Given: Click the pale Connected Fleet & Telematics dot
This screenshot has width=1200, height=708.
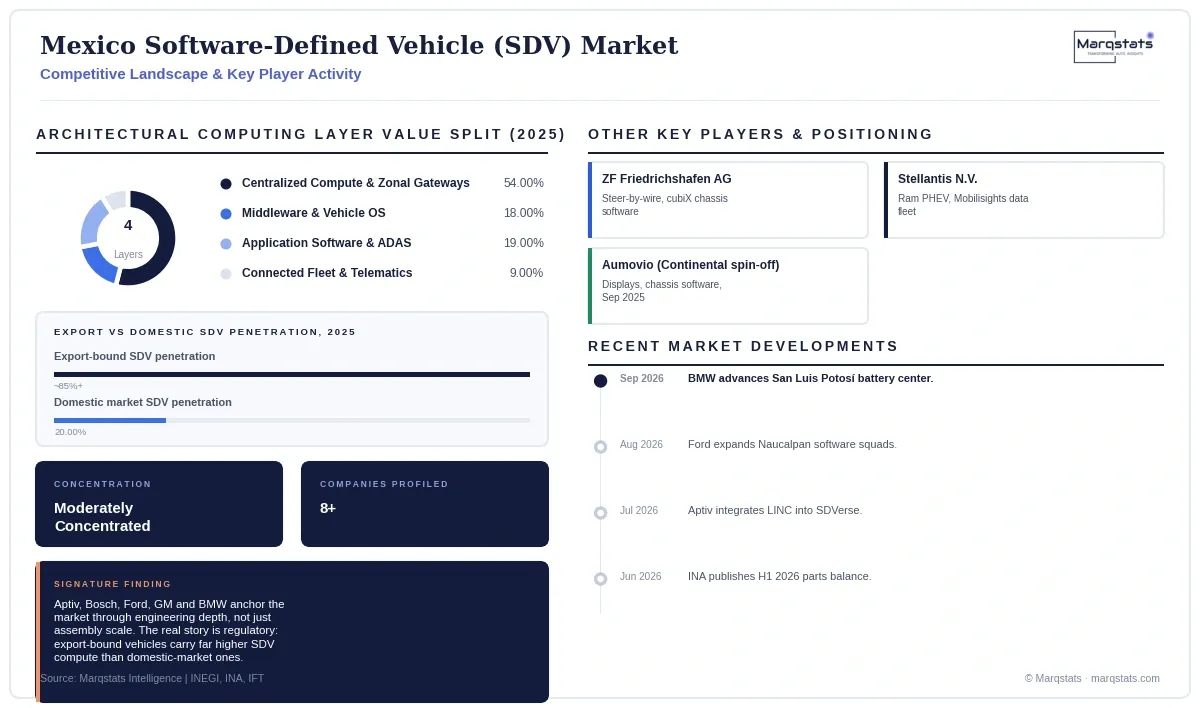Looking at the screenshot, I should pos(226,274).
